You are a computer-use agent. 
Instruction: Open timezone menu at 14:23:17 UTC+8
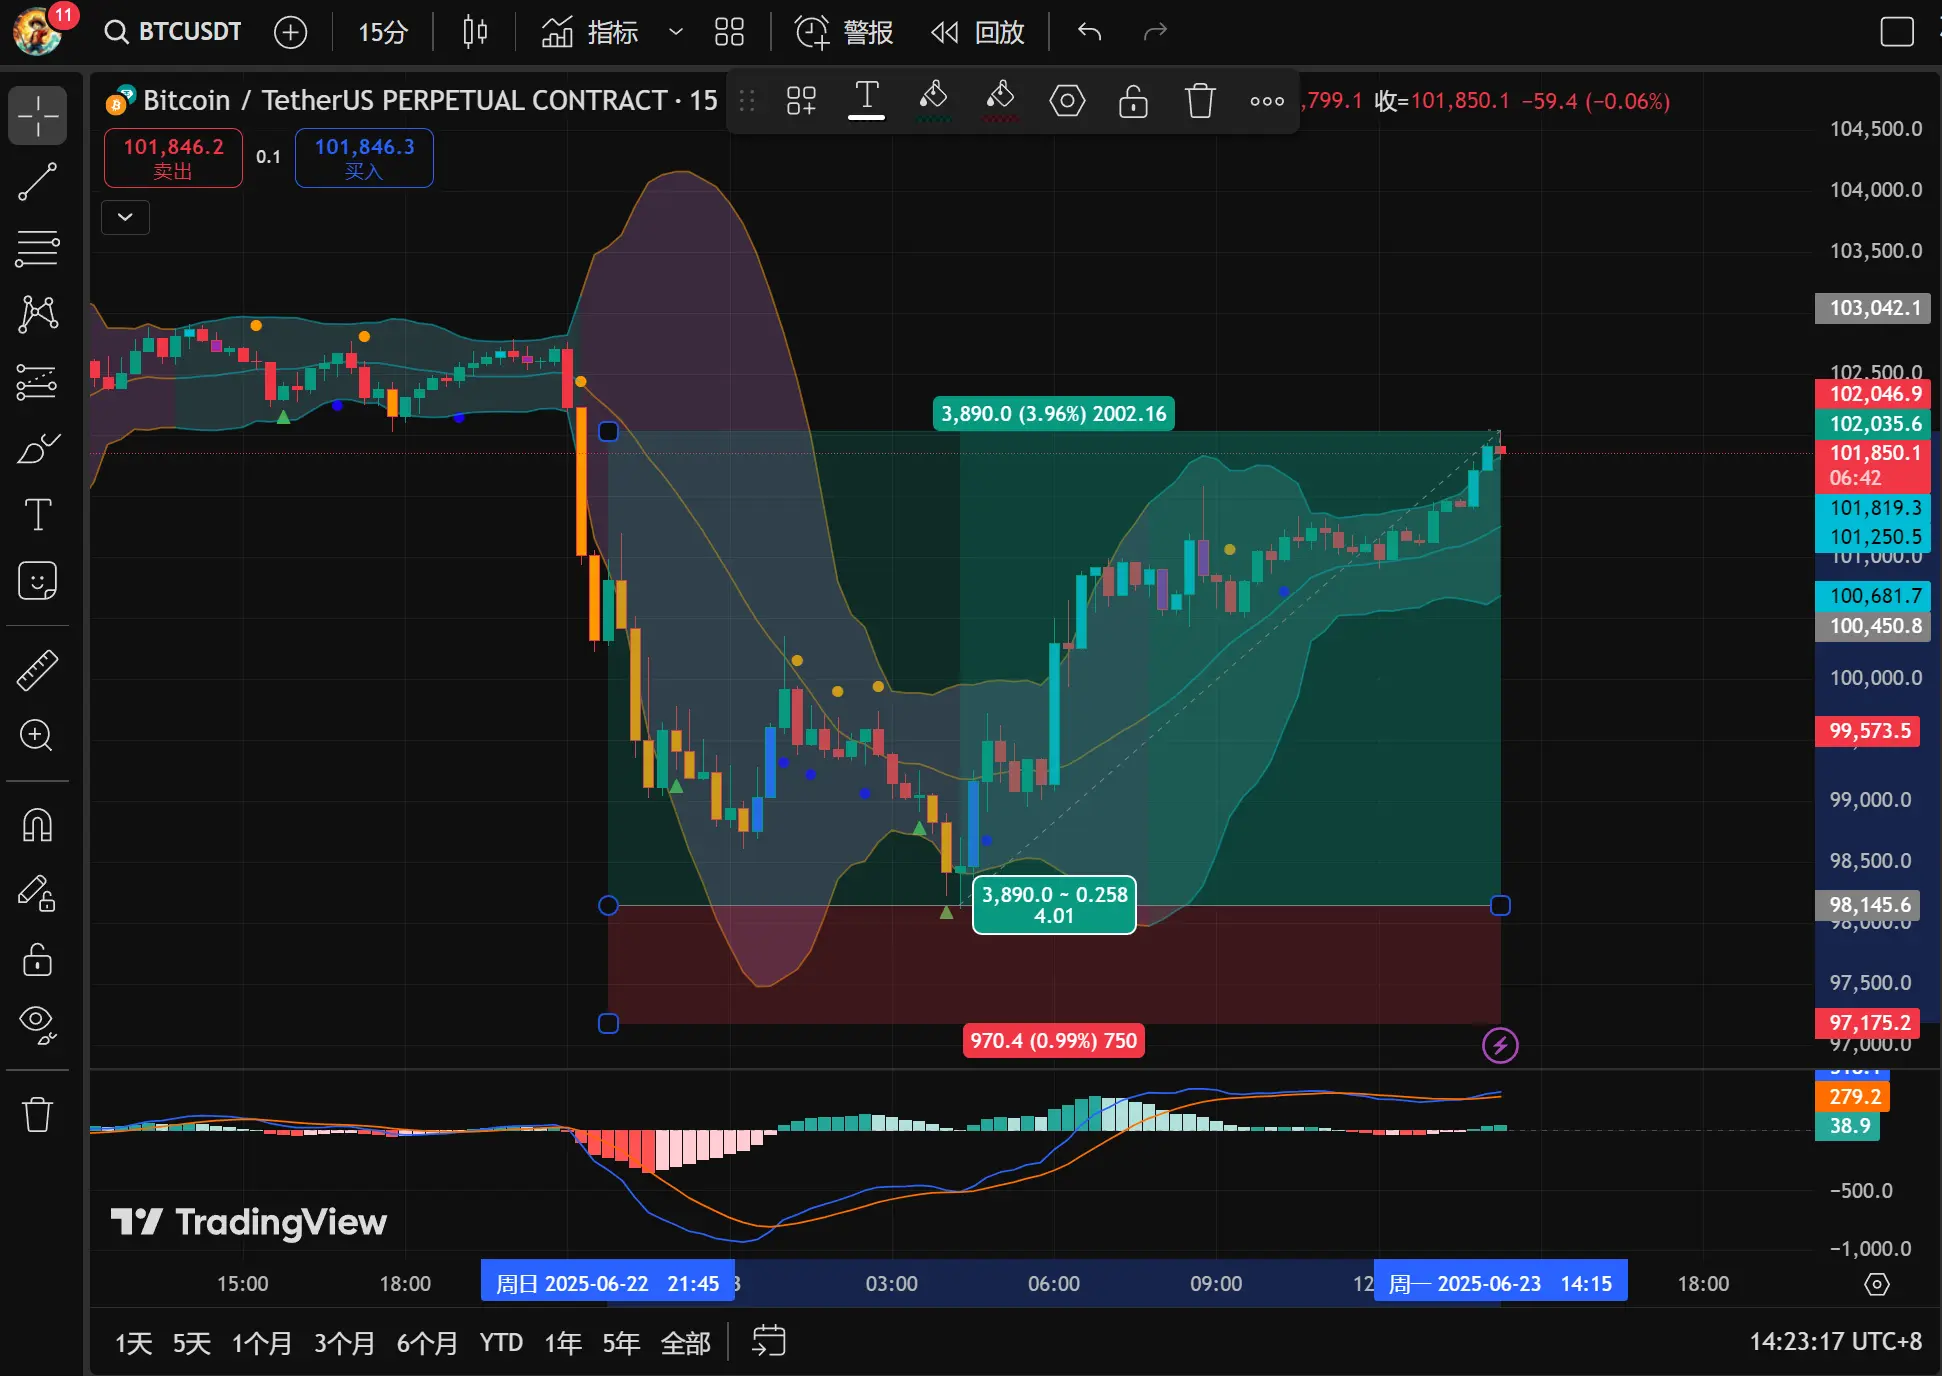1835,1341
